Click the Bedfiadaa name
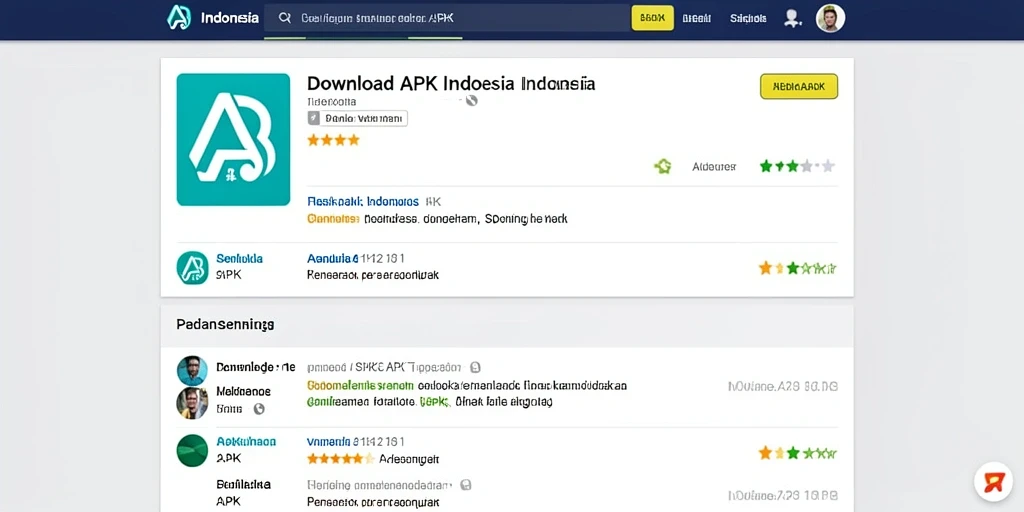The image size is (1024, 512). point(244,485)
